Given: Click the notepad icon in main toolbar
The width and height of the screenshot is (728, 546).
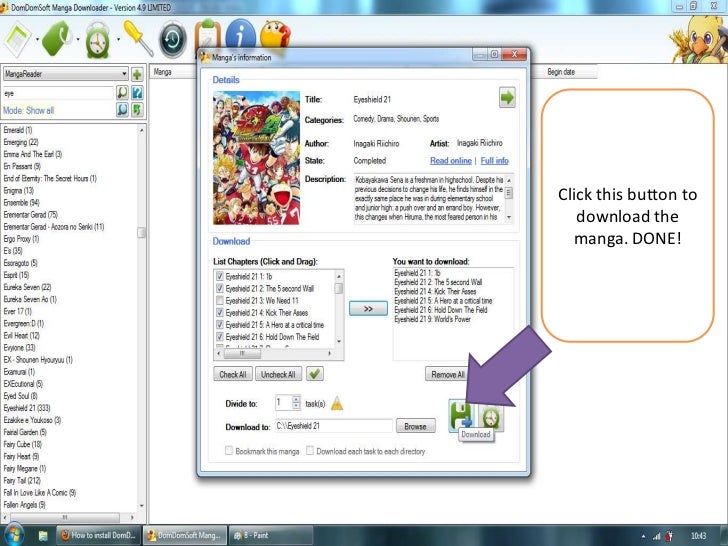Looking at the screenshot, I should click(x=18, y=40).
